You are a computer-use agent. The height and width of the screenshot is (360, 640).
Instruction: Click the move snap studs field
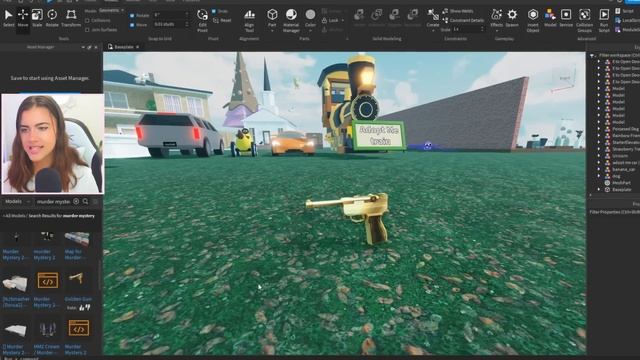point(171,24)
